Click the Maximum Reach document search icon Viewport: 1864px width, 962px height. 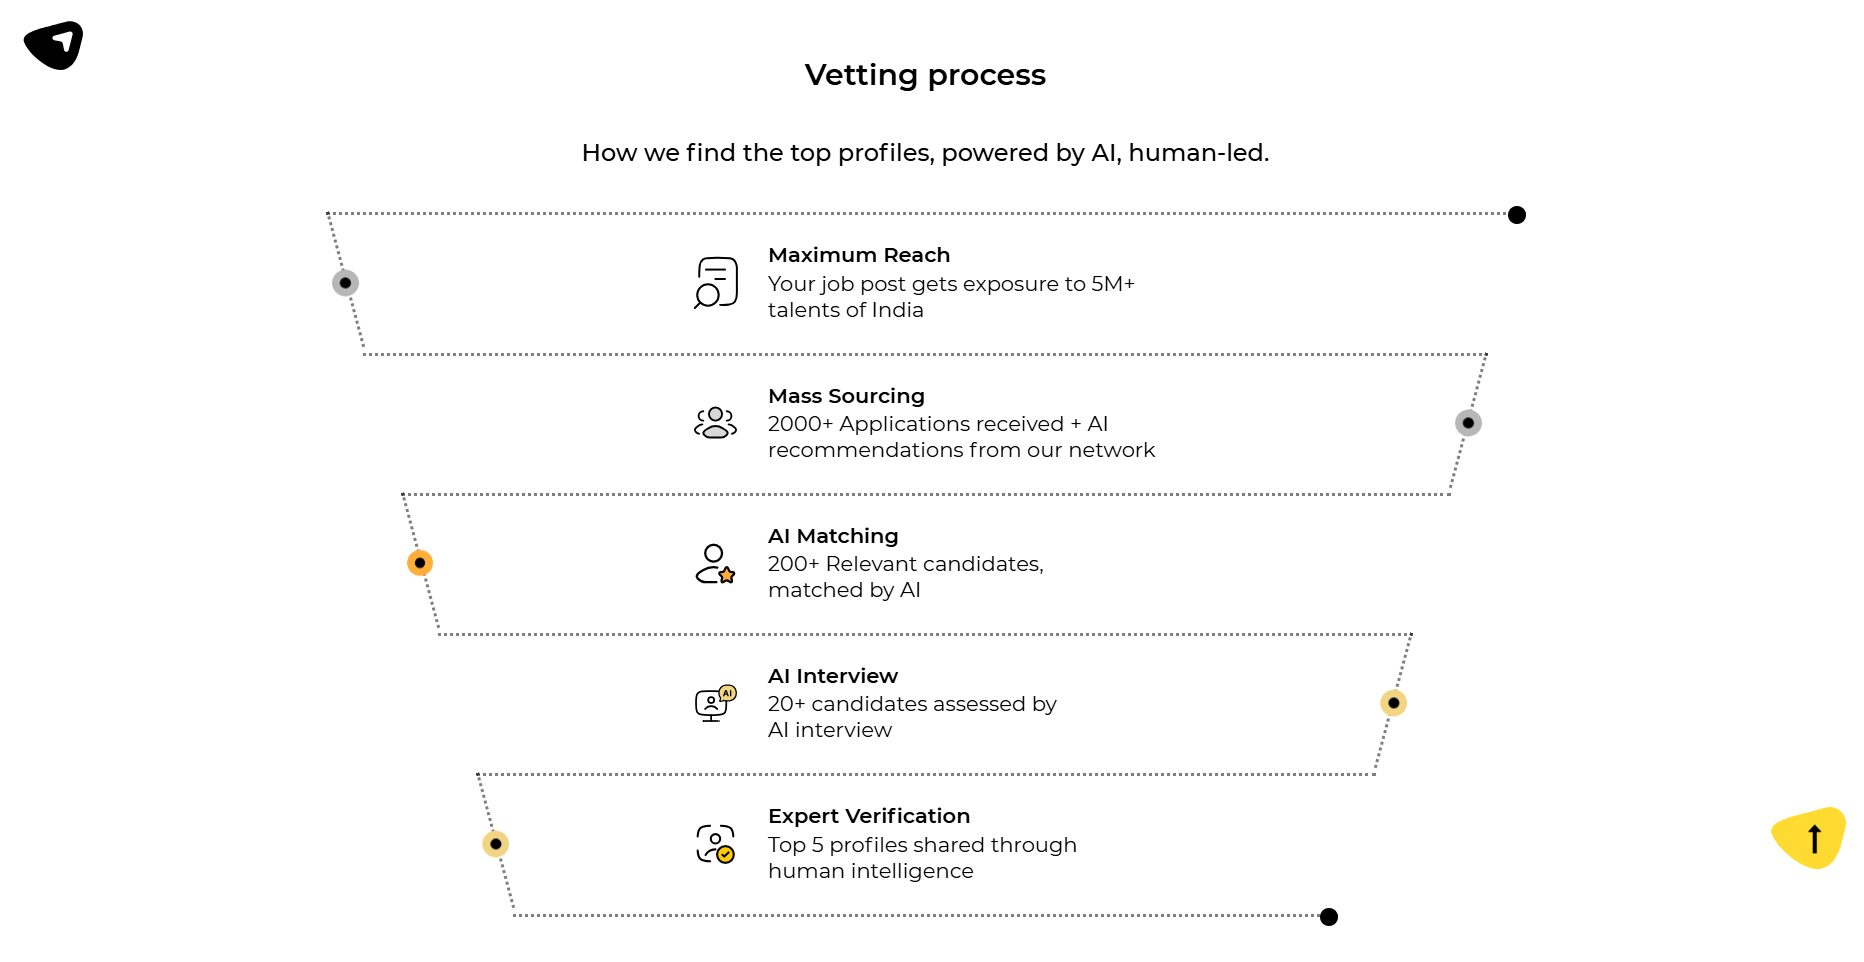tap(716, 284)
